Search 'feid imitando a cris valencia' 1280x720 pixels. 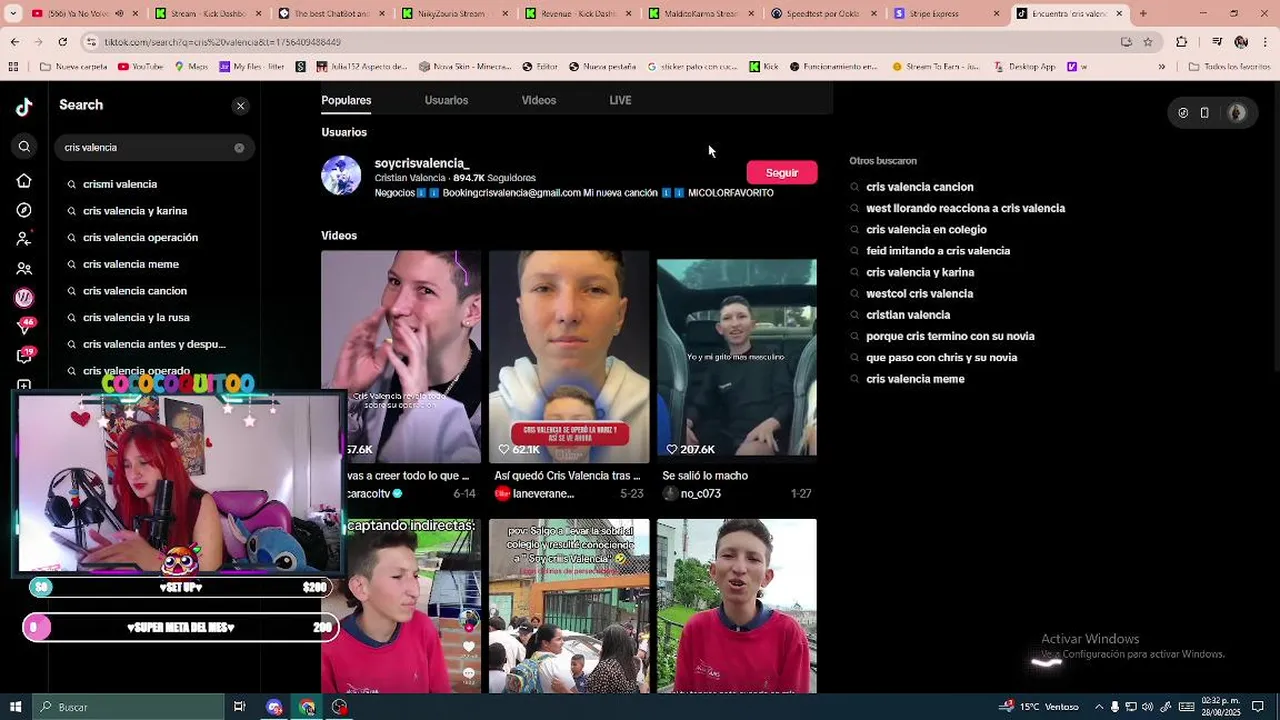[938, 251]
